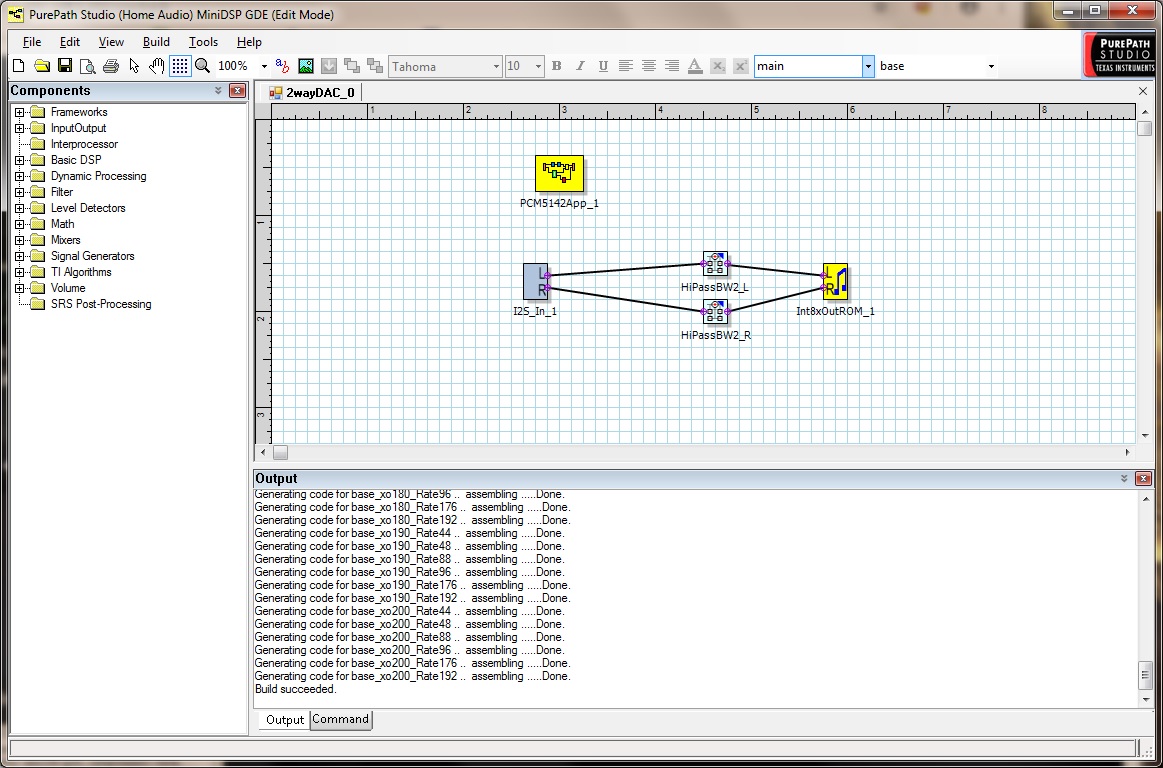Image resolution: width=1163 pixels, height=768 pixels.
Task: Expand the Mixers tree node
Action: pyautogui.click(x=19, y=240)
